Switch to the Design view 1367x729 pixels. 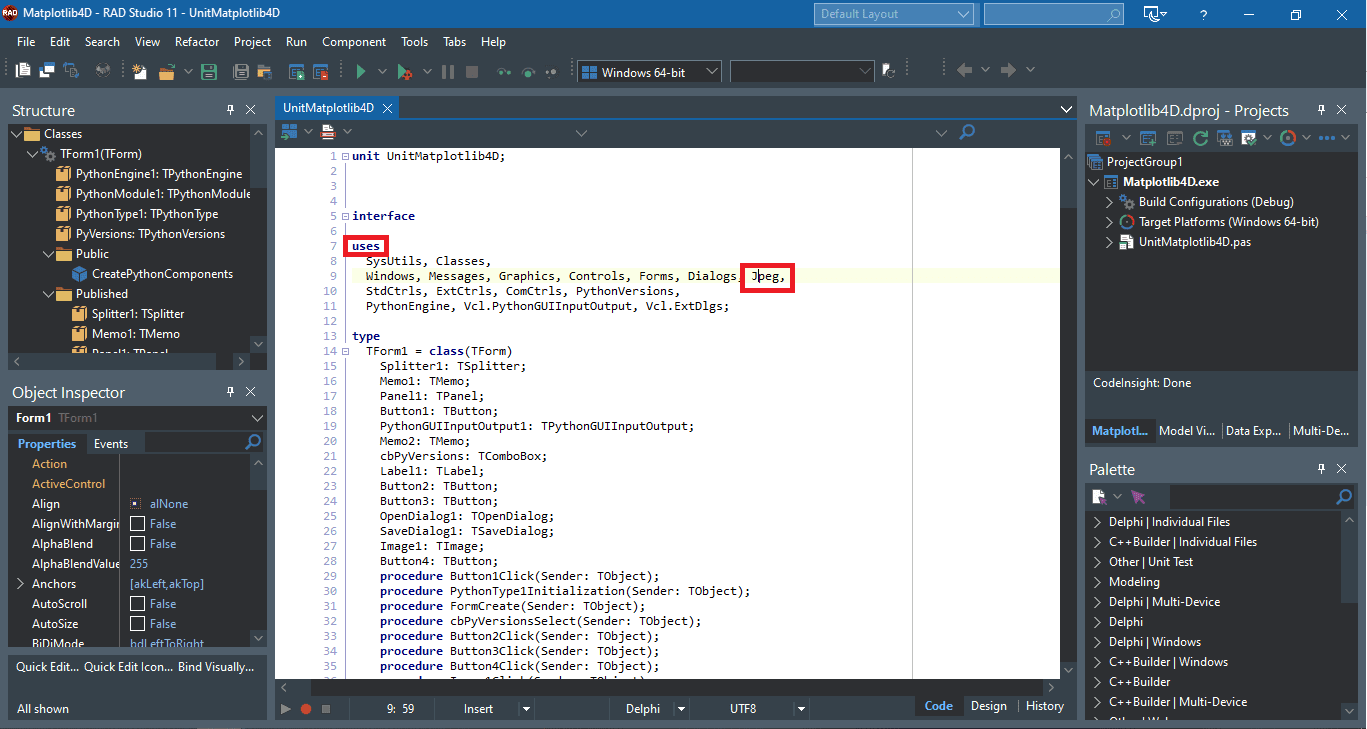coord(988,705)
